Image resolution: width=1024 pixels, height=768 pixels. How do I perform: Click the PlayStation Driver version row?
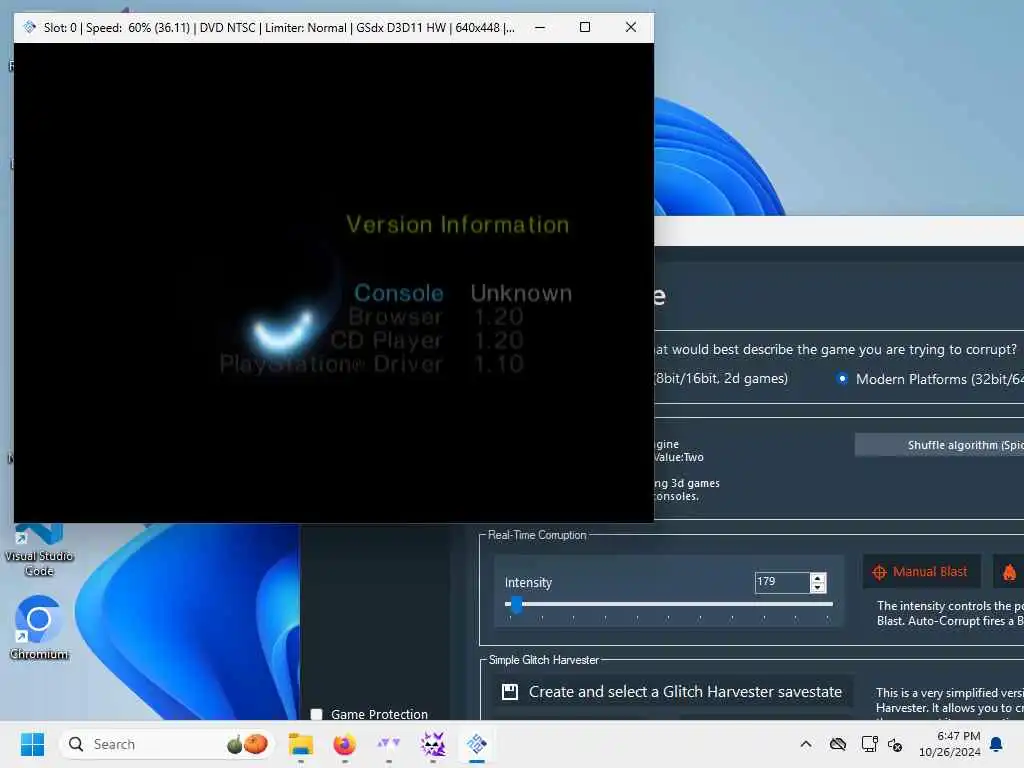[x=372, y=364]
